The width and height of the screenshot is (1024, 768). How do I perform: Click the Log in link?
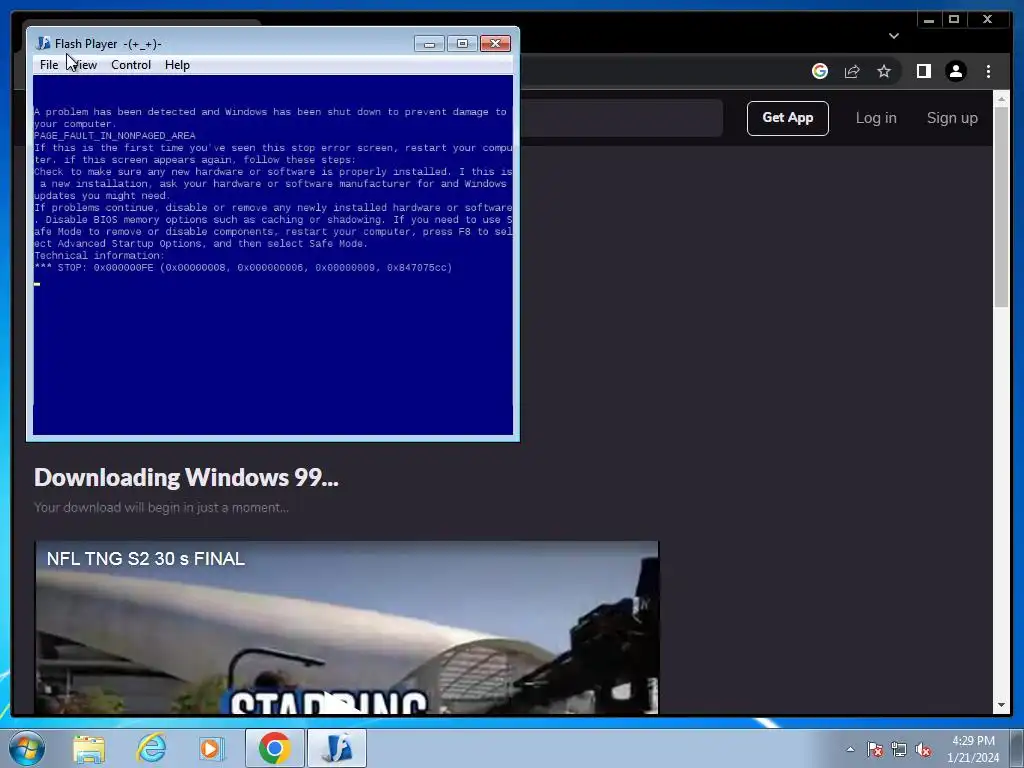click(876, 118)
